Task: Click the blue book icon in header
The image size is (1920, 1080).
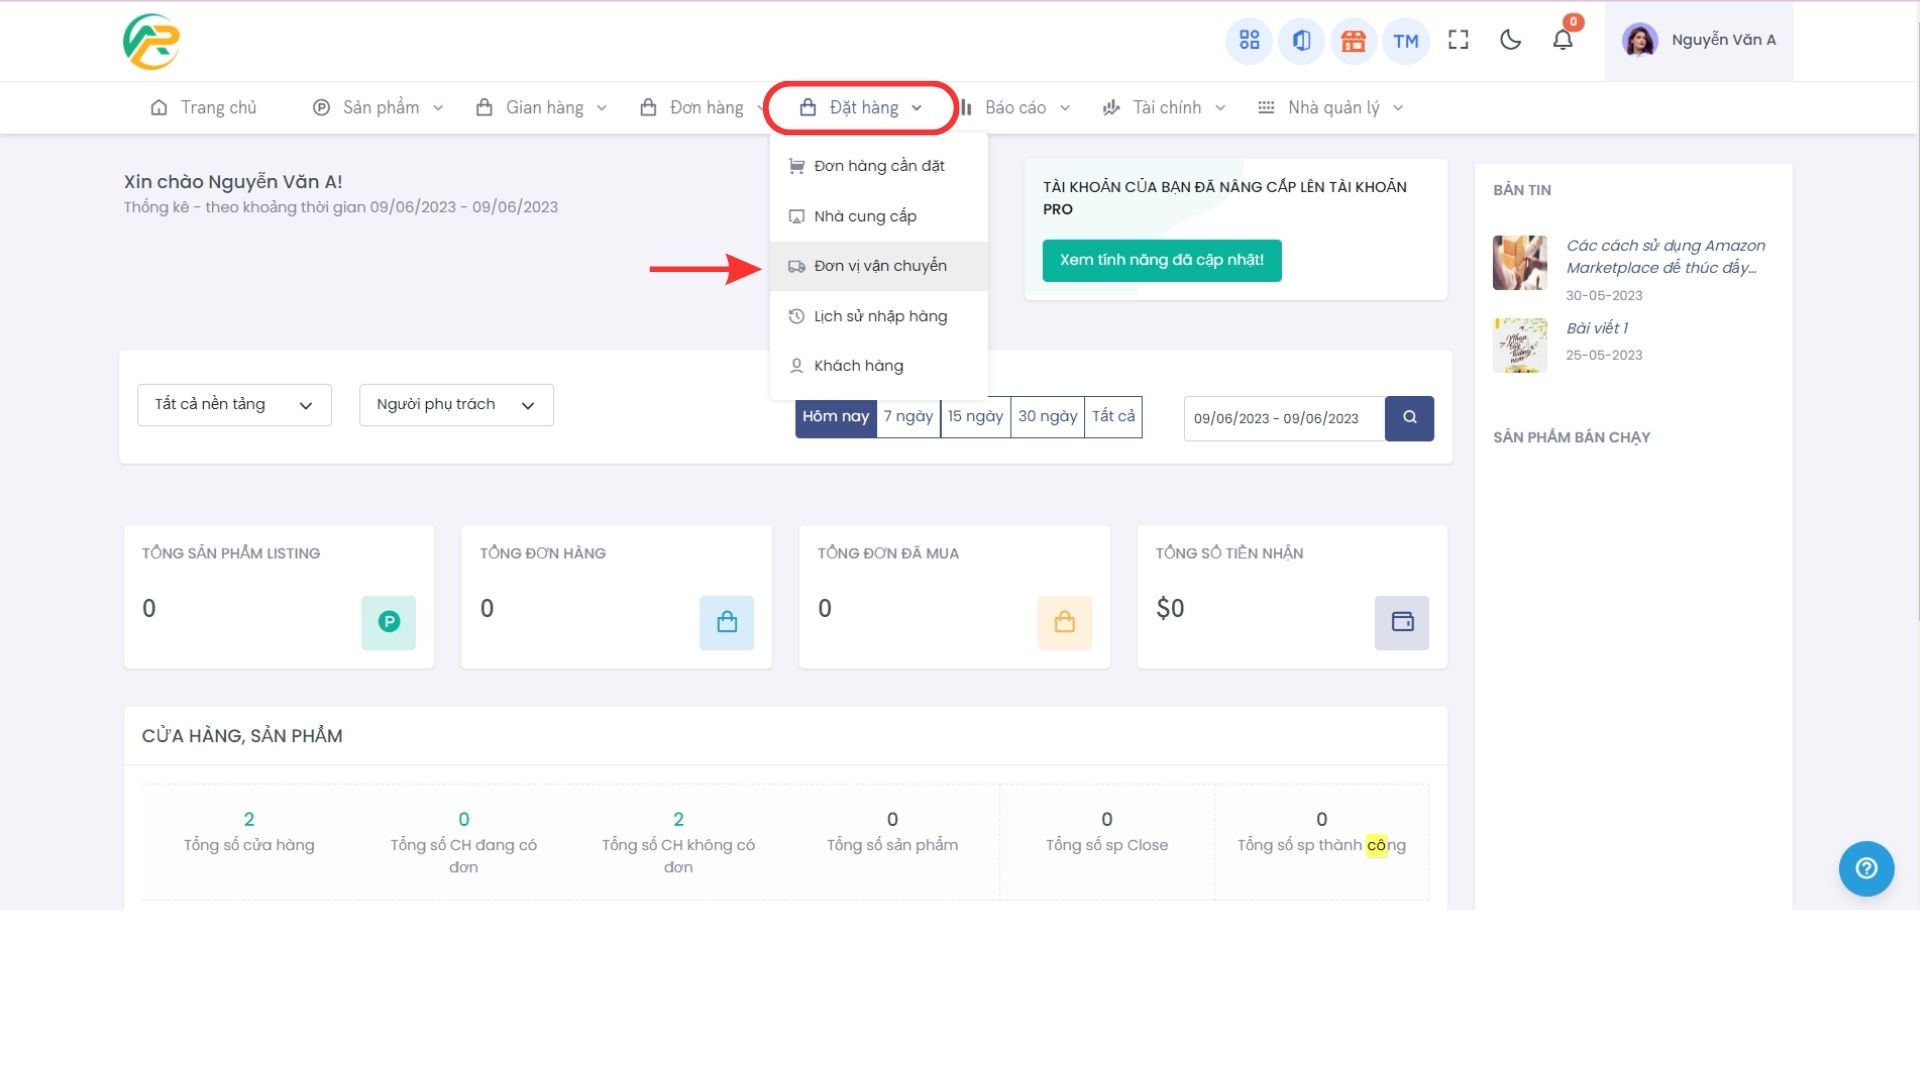Action: tap(1301, 40)
